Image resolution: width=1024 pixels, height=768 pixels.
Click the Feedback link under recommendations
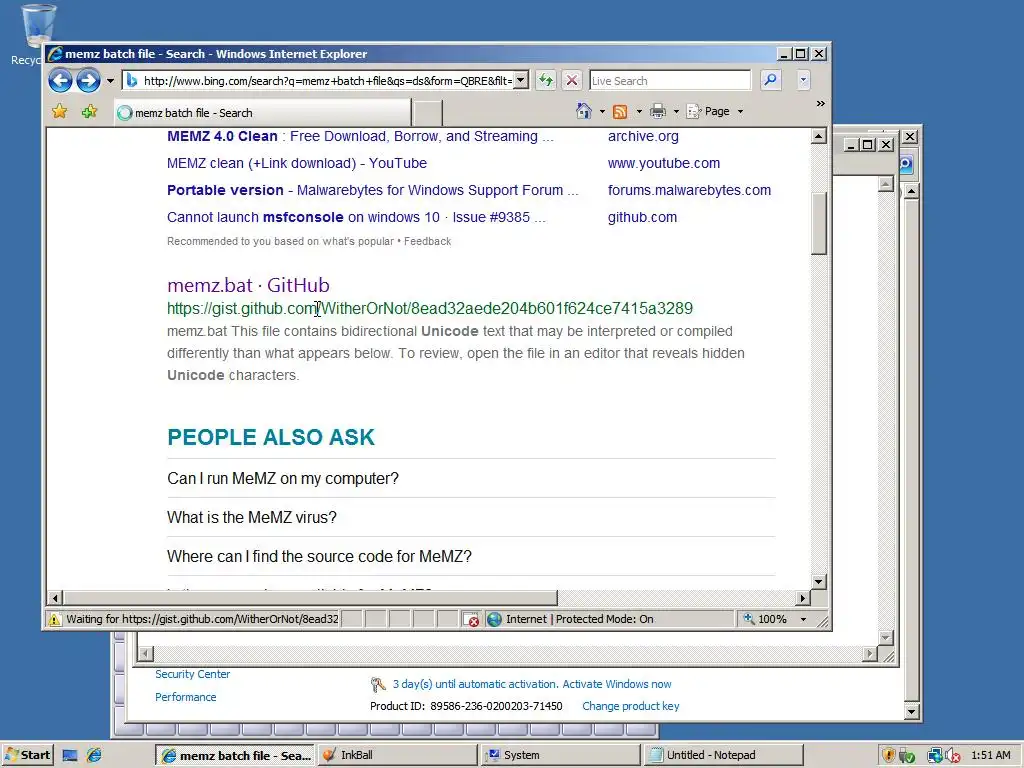pyautogui.click(x=427, y=241)
